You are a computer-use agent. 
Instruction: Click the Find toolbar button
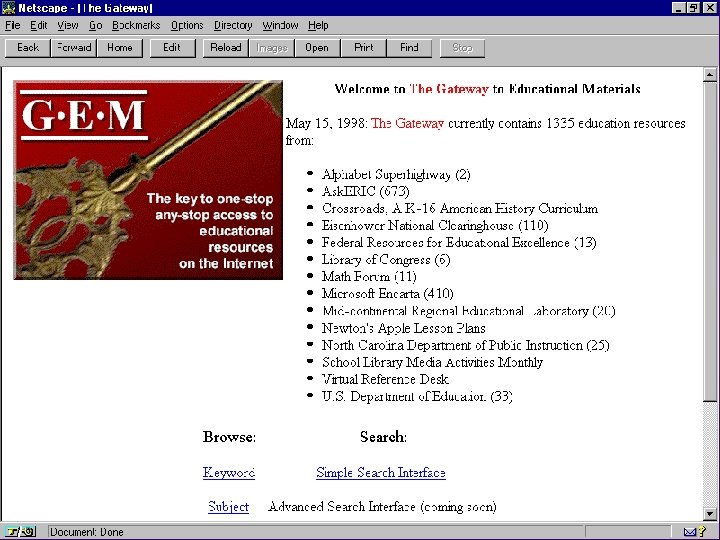[409, 48]
